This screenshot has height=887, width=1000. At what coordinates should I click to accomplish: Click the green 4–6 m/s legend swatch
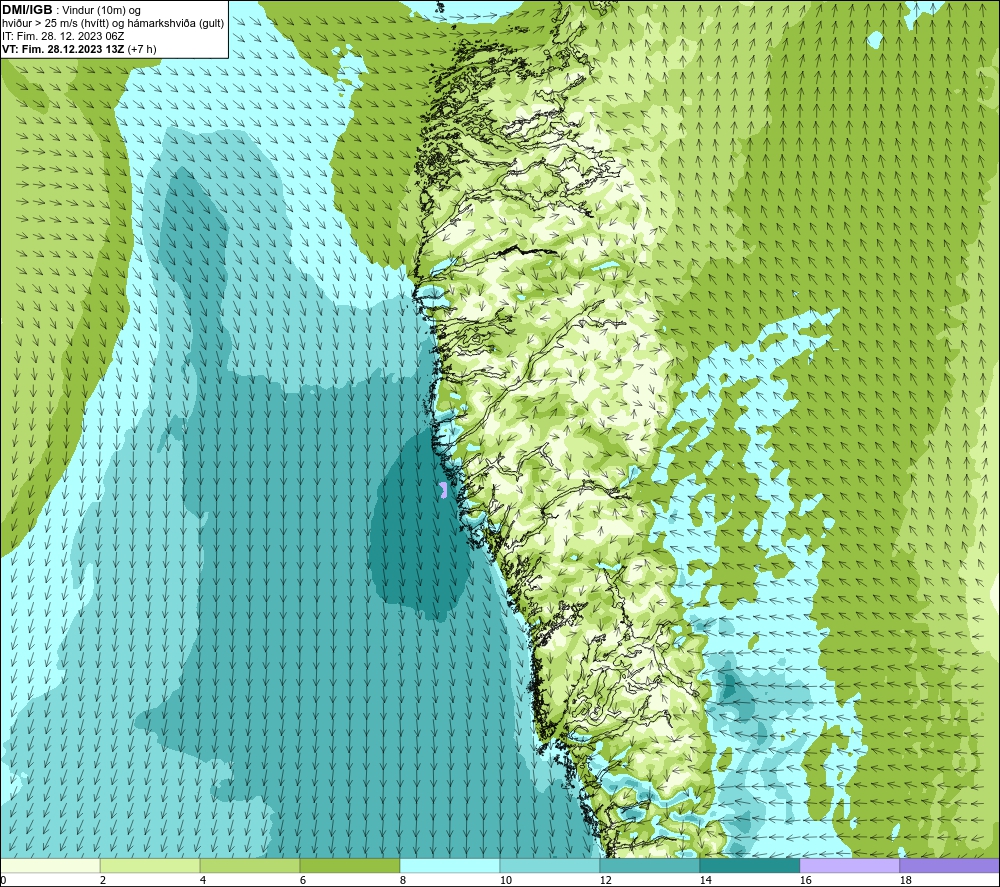point(250,865)
